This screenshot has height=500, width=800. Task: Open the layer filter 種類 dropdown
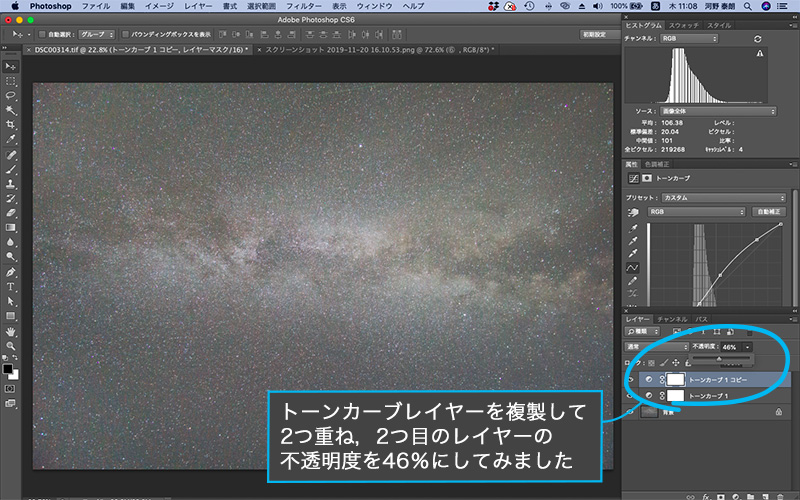coord(642,332)
